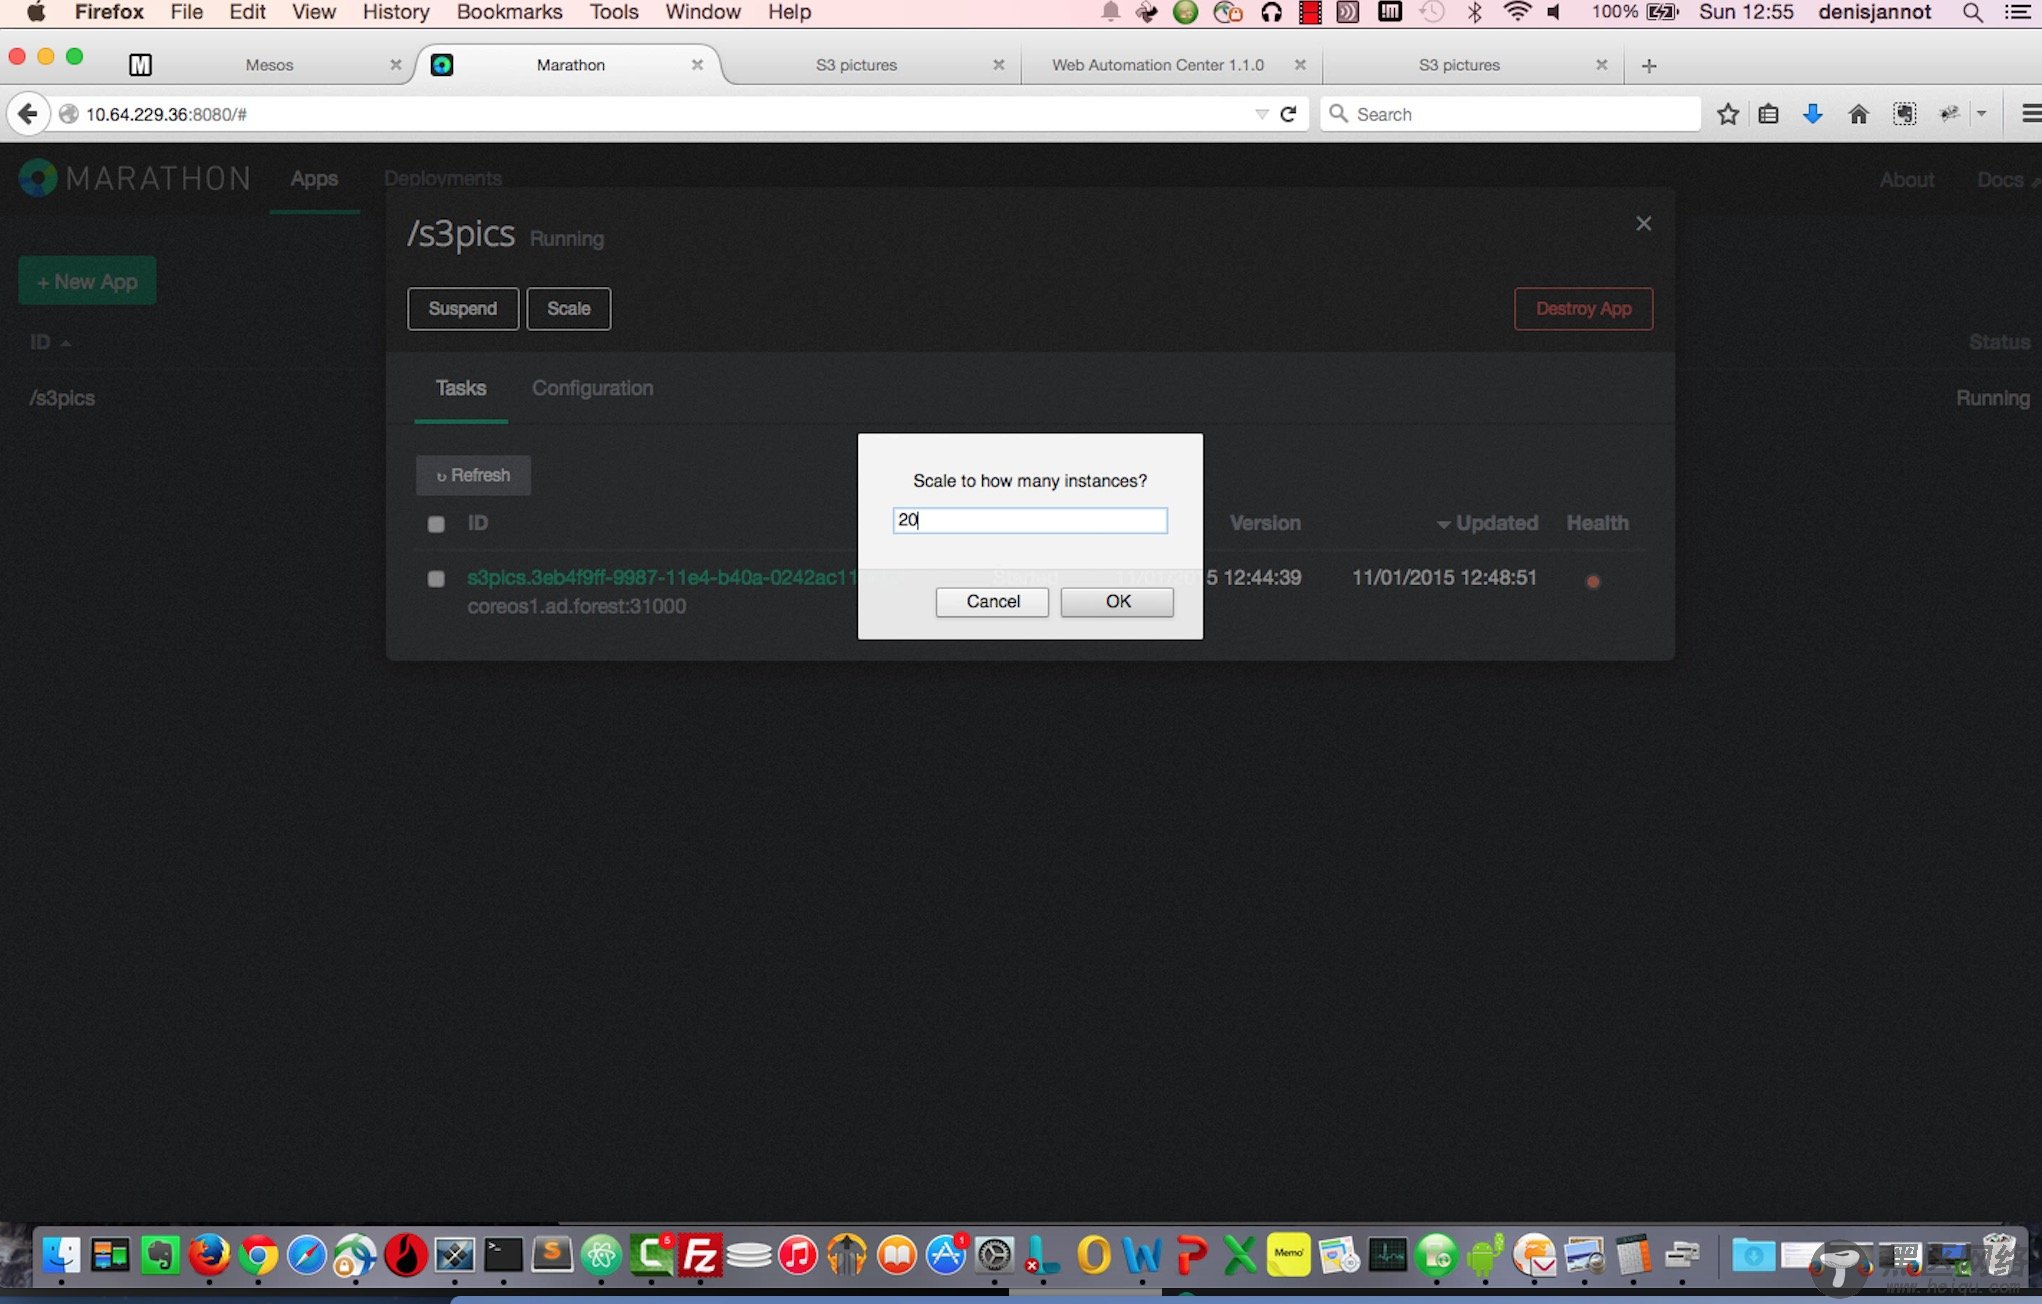Viewport: 2042px width, 1304px height.
Task: Open Finder from the dock
Action: tap(62, 1254)
